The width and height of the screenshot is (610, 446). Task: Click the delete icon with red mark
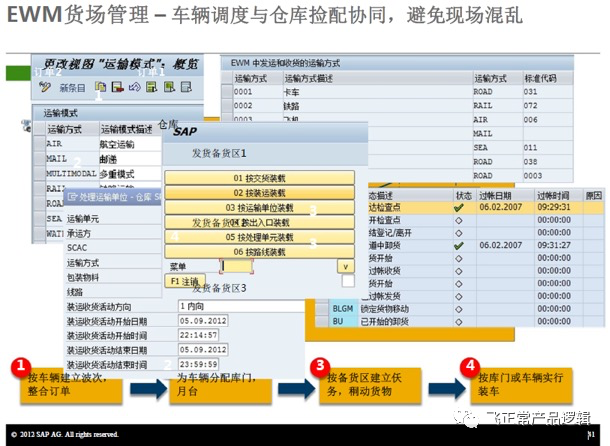point(117,87)
